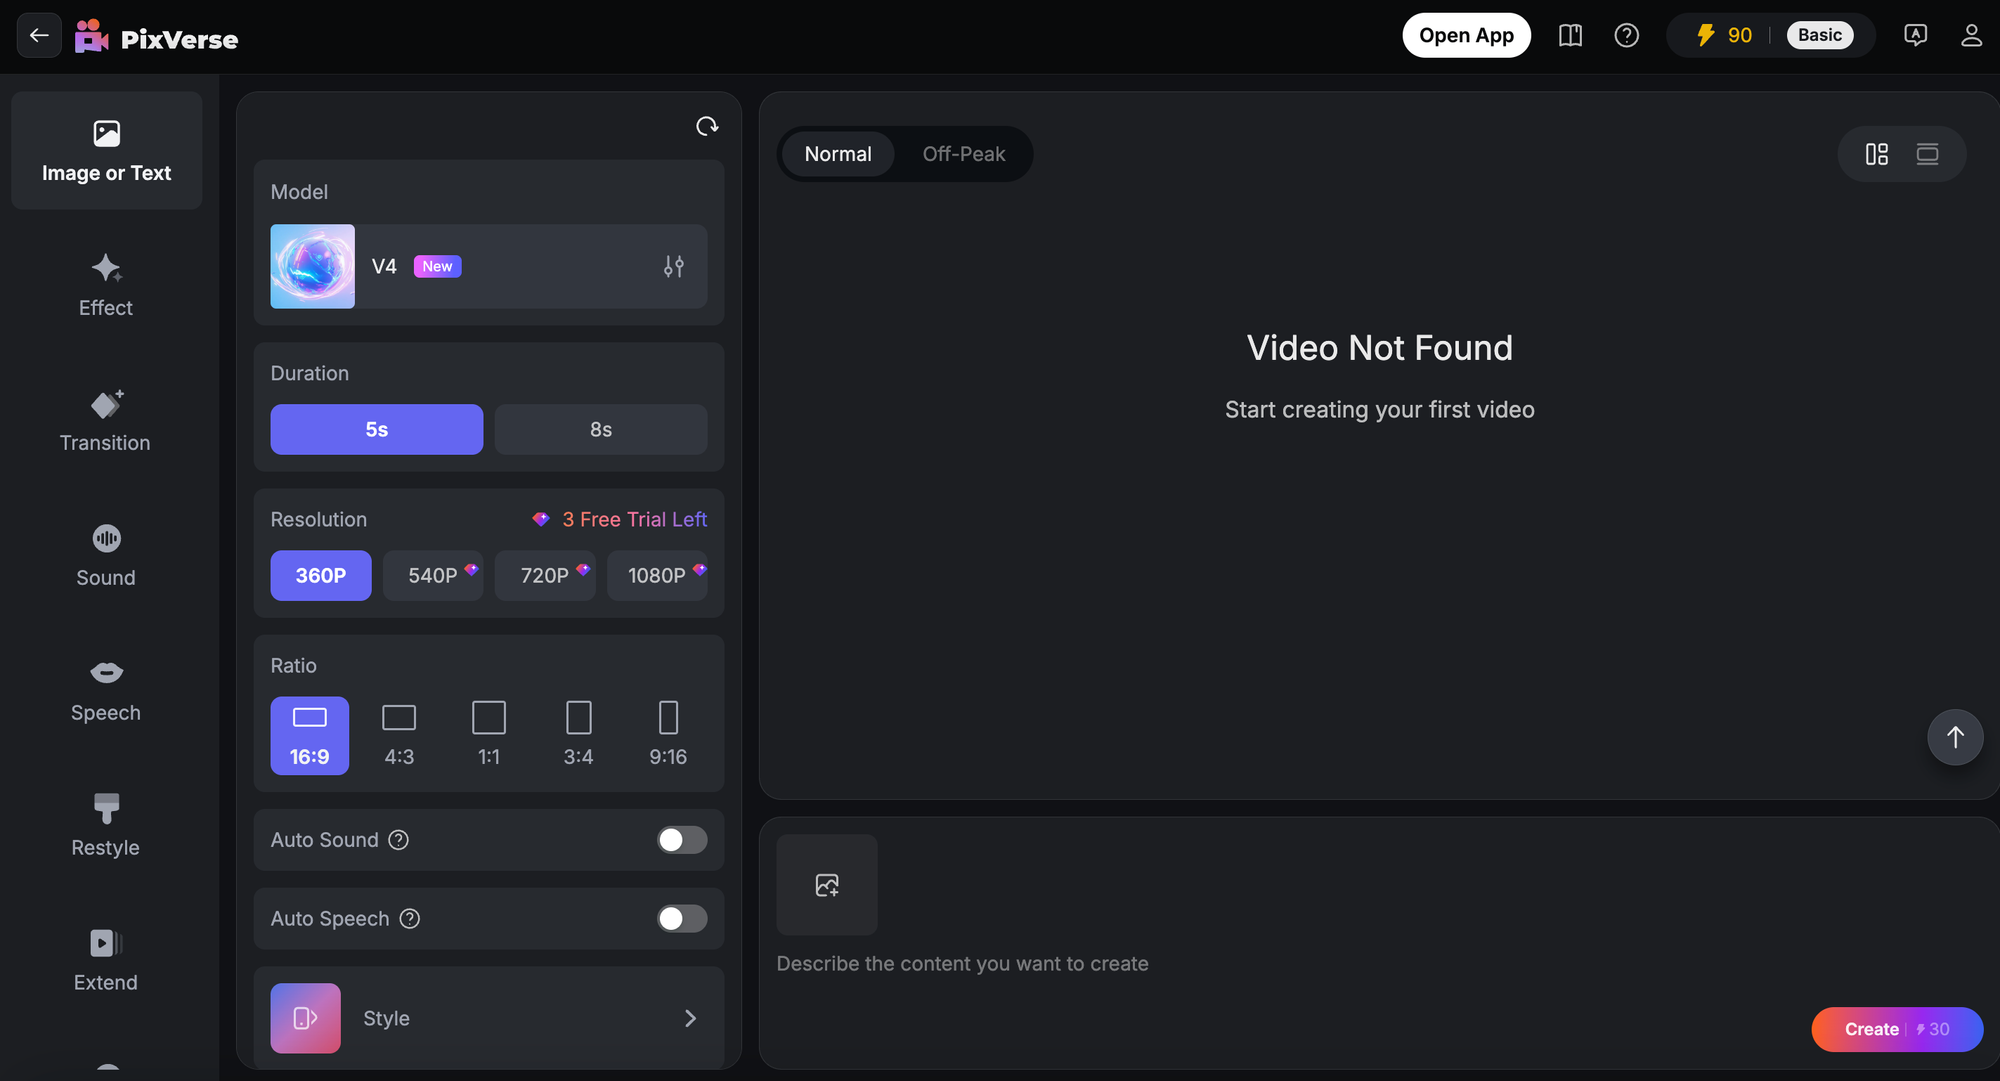Open the Sound tool
2000x1081 pixels.
(x=106, y=556)
